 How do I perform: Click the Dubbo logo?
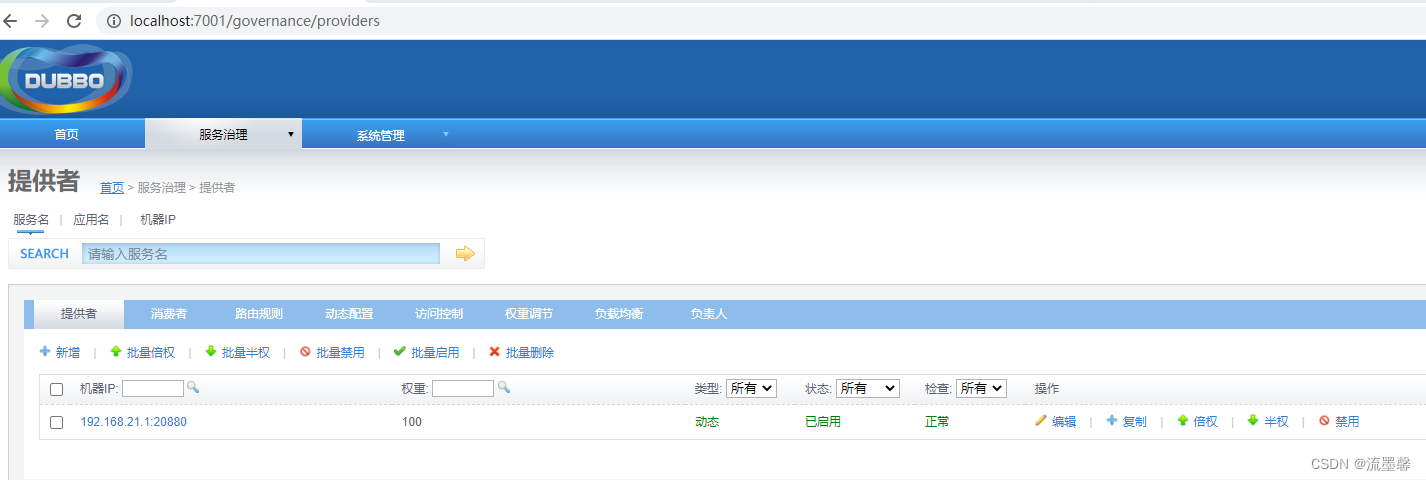pyautogui.click(x=66, y=80)
